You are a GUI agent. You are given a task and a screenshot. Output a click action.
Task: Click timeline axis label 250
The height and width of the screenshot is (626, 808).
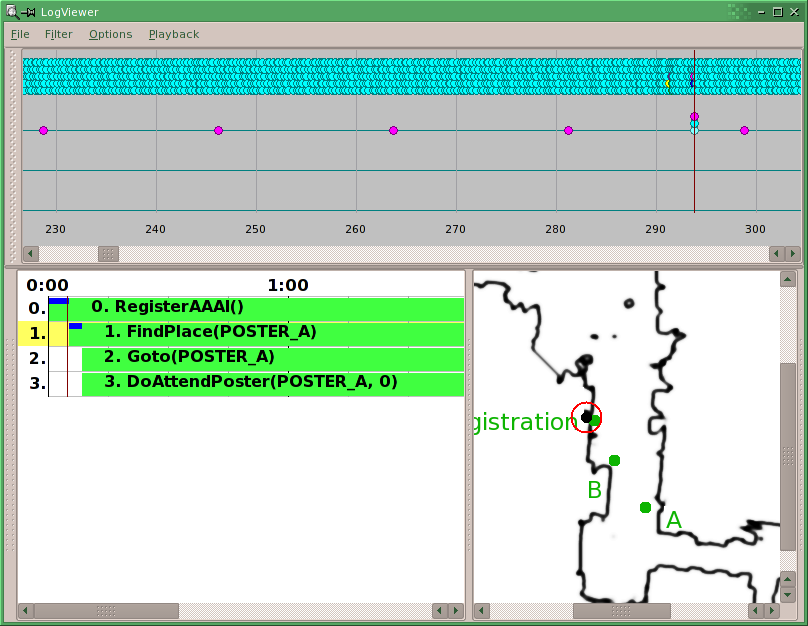[x=256, y=229]
